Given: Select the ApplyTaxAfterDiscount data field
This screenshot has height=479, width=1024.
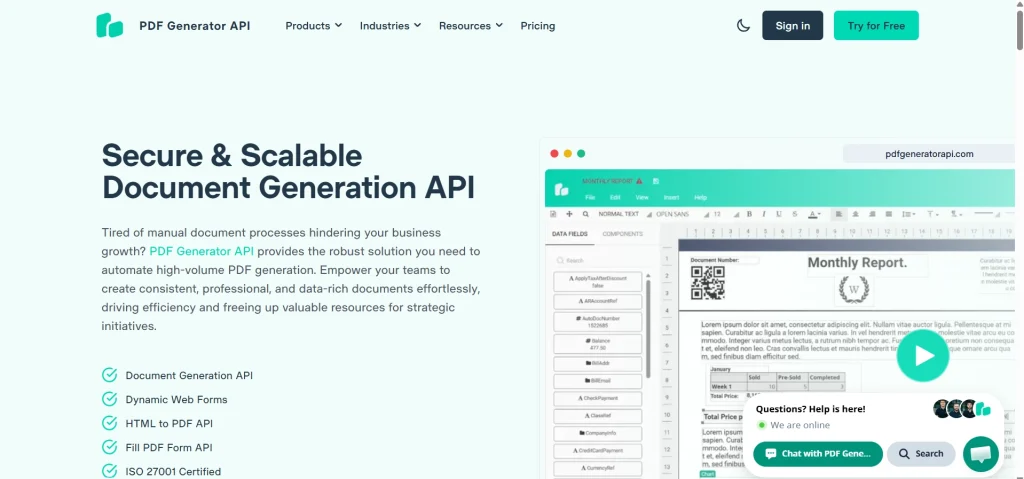Looking at the screenshot, I should coord(598,282).
